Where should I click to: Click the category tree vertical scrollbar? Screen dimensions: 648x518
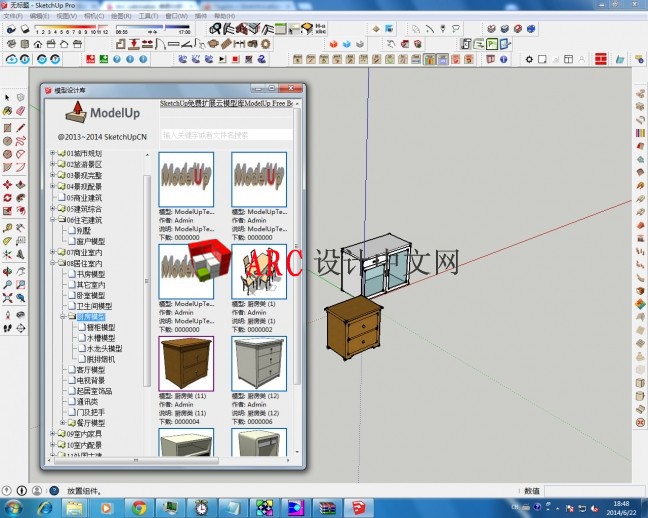147,281
